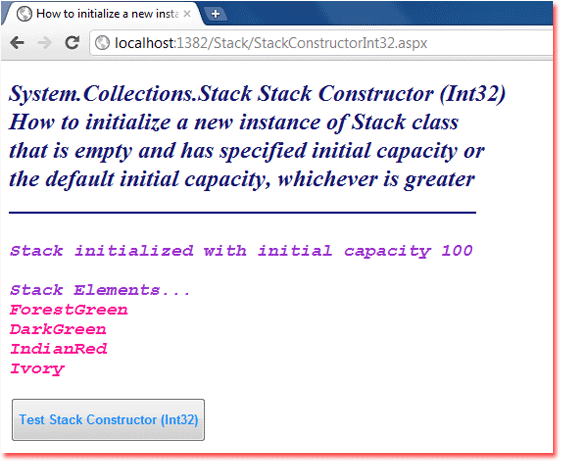This screenshot has width=563, height=461.
Task: Click the 'Ivory' stack element text
Action: [37, 369]
